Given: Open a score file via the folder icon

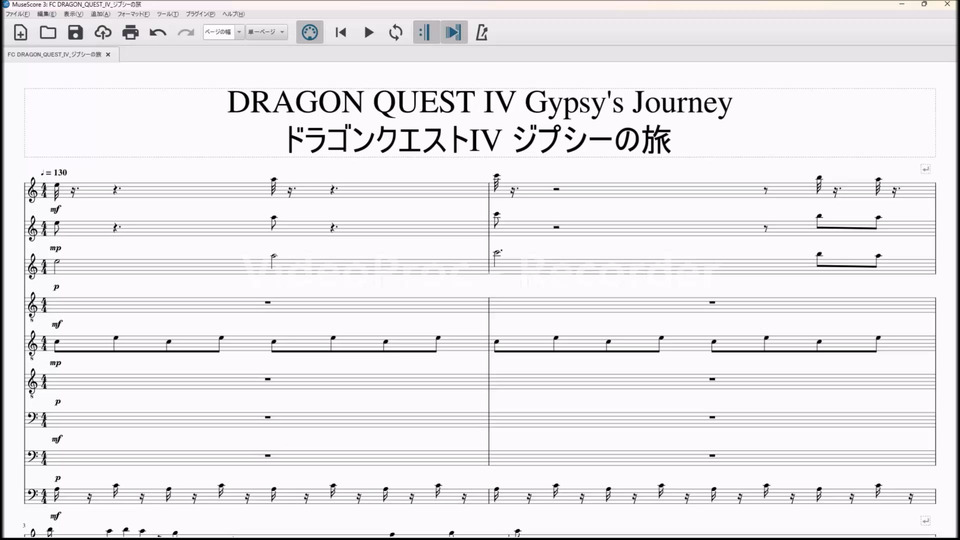Looking at the screenshot, I should click(x=48, y=32).
